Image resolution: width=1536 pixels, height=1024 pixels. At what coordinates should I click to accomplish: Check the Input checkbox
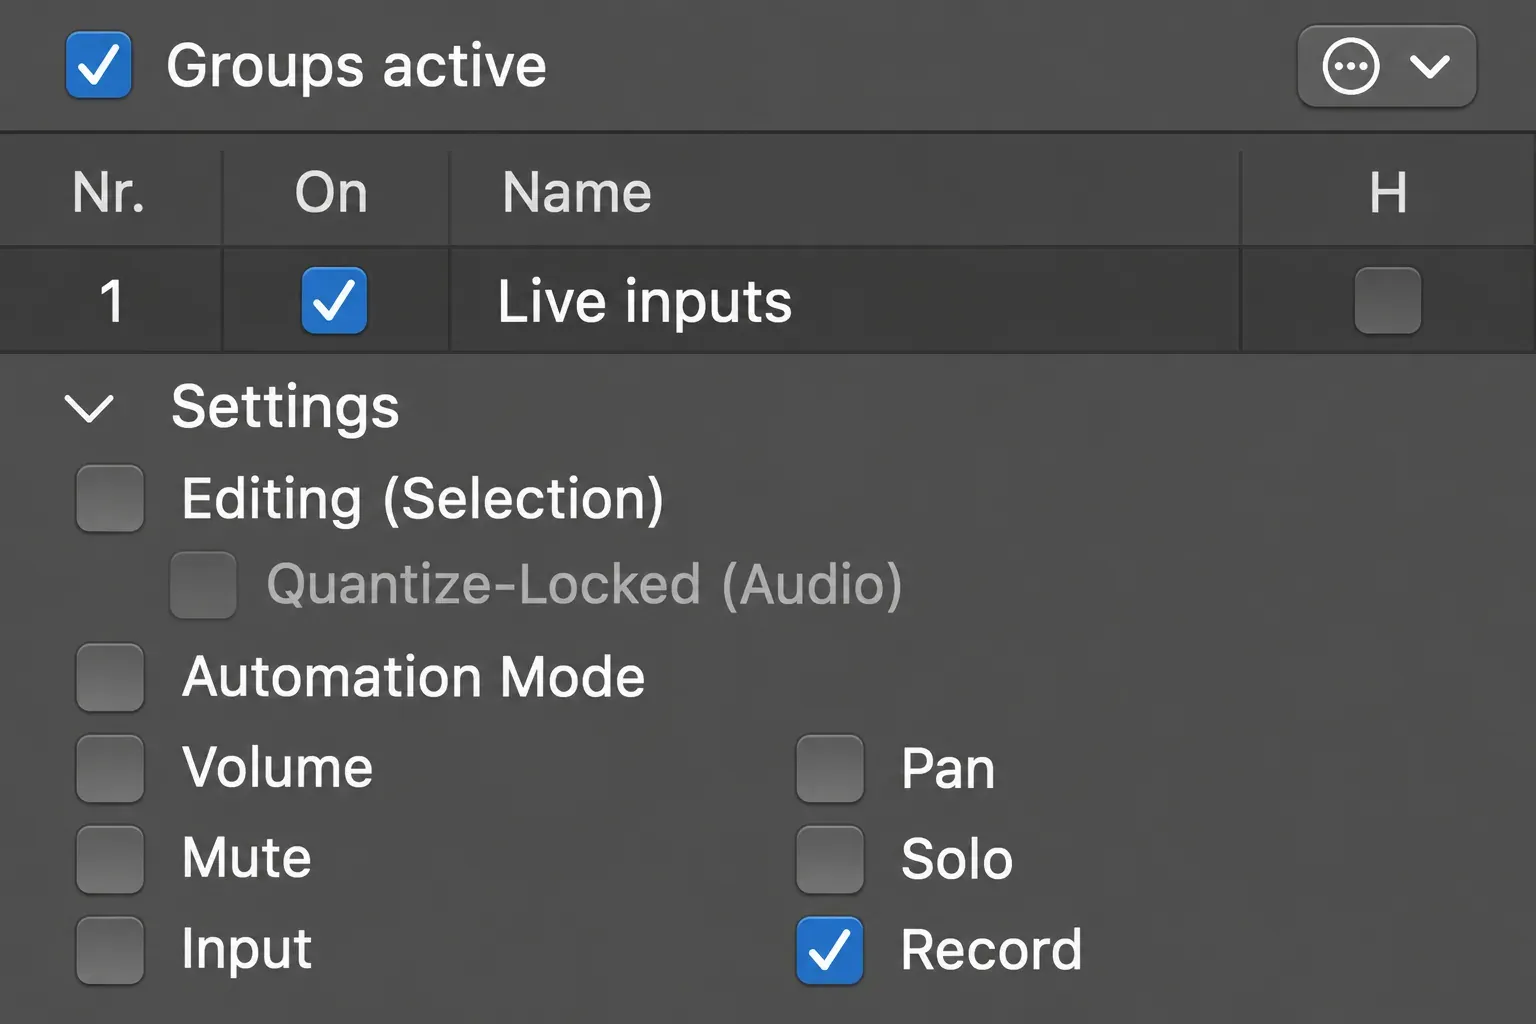tap(110, 950)
